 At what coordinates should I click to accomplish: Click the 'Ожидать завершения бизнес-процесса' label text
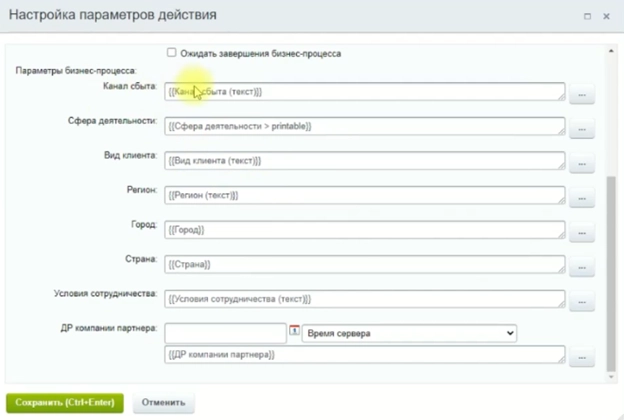click(261, 54)
